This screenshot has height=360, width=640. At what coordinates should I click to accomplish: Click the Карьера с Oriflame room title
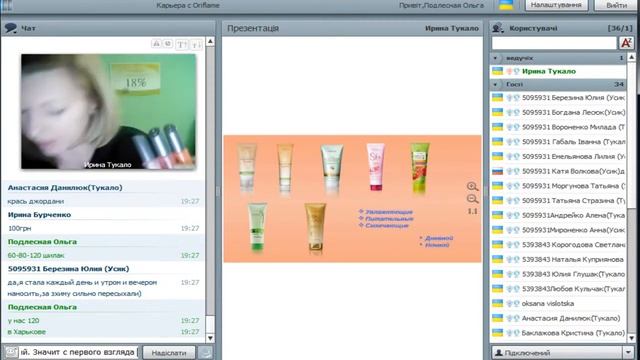pos(188,5)
